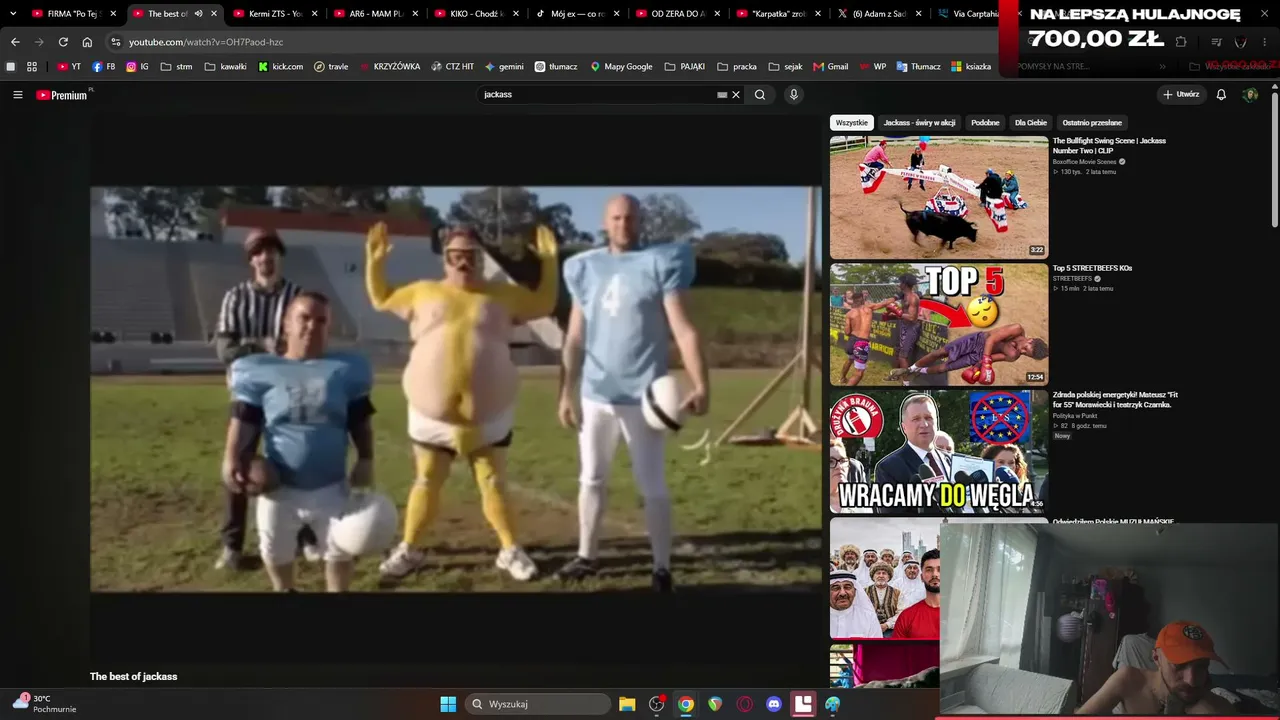This screenshot has height=720, width=1280.
Task: Open the strm bookmarks folder
Action: click(x=176, y=67)
